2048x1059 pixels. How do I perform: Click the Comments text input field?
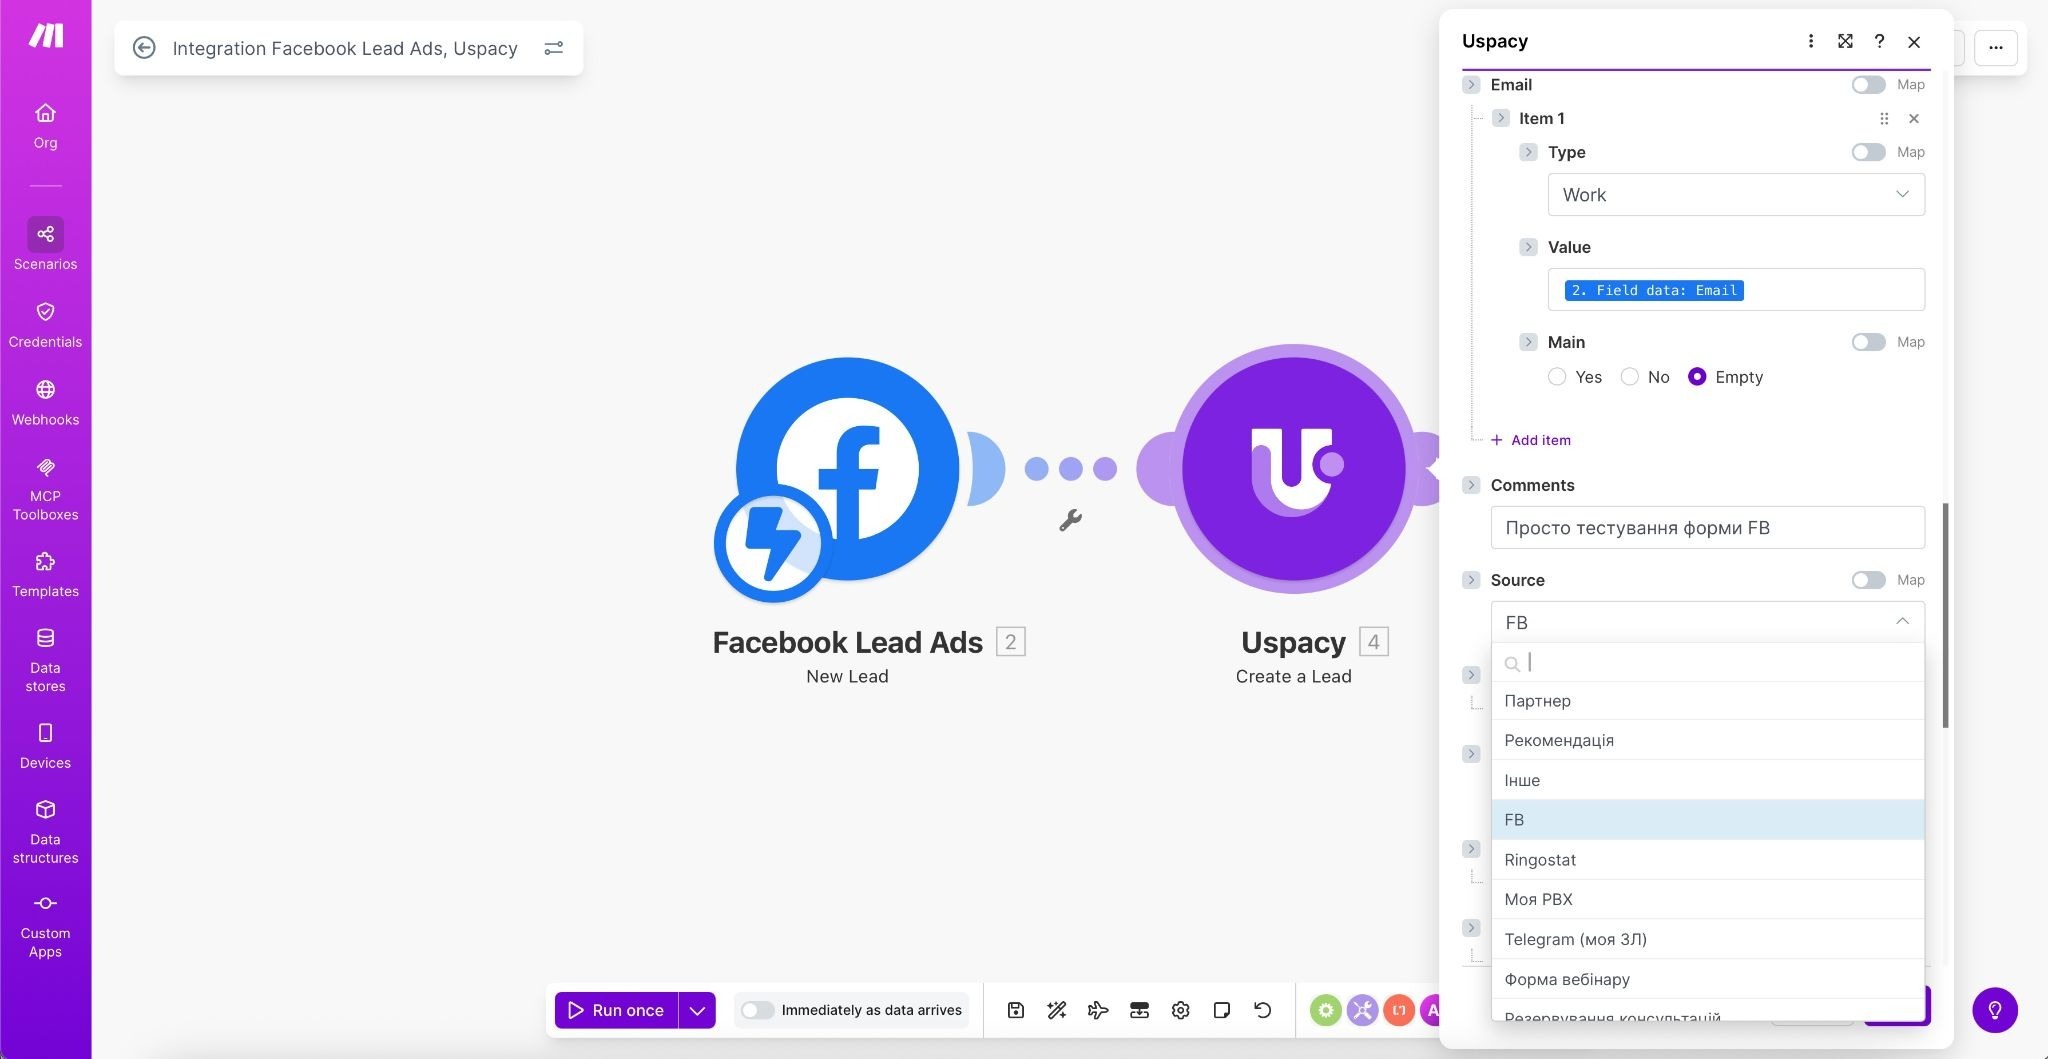point(1707,528)
